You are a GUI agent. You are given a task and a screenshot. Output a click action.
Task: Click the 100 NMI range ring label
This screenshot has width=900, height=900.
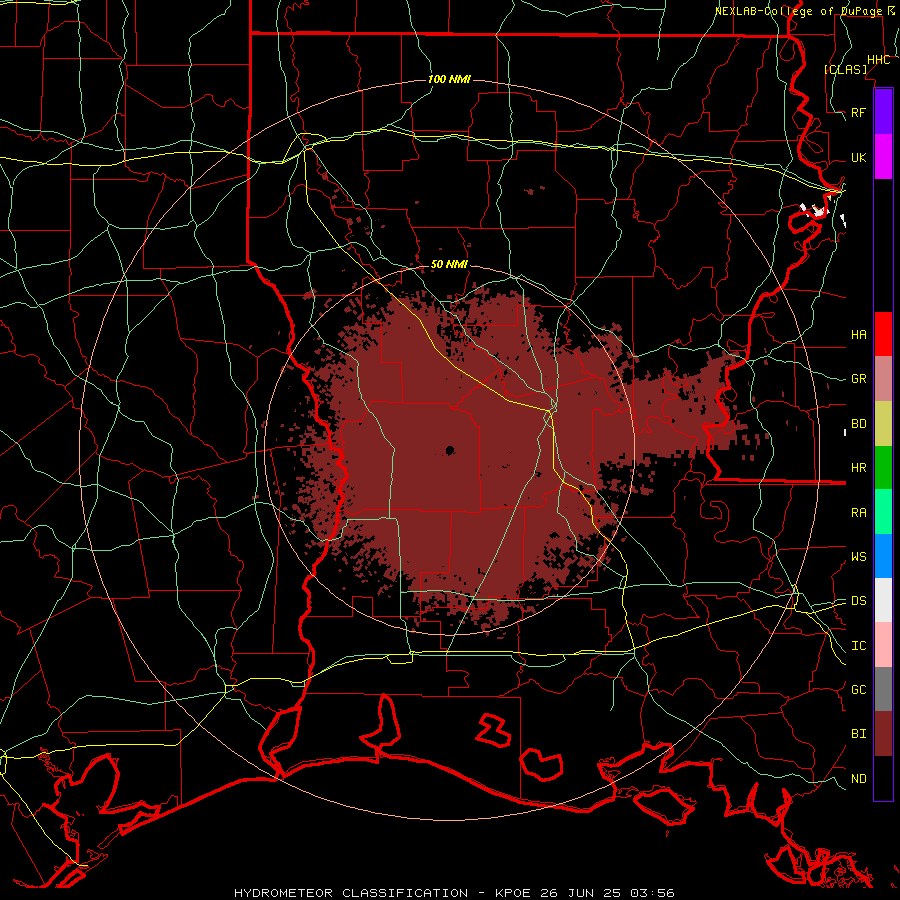pos(449,79)
